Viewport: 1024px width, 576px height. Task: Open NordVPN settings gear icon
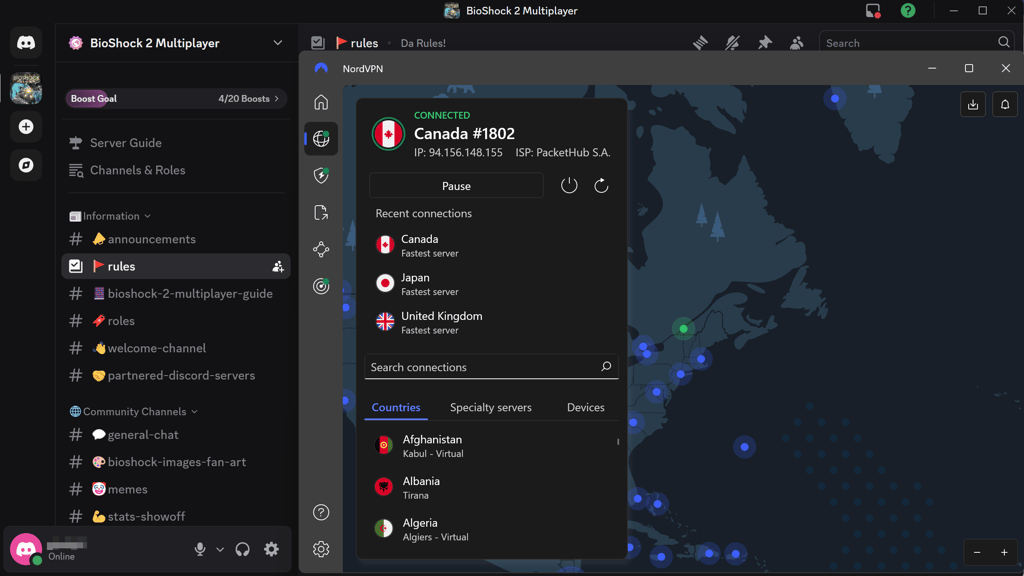tap(321, 549)
